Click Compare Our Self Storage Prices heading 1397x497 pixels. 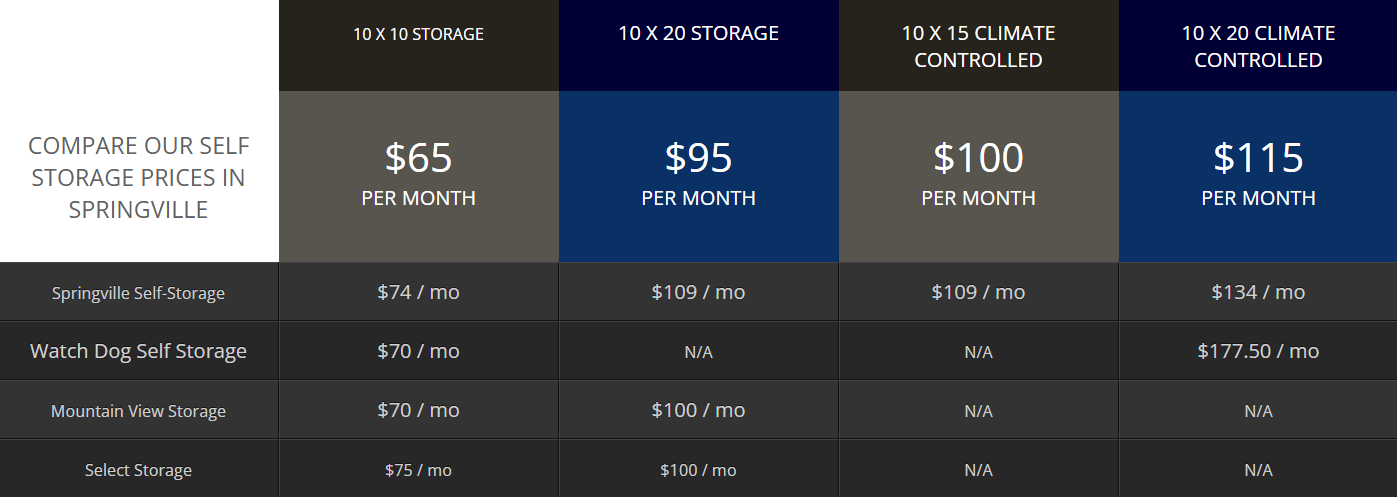138,178
